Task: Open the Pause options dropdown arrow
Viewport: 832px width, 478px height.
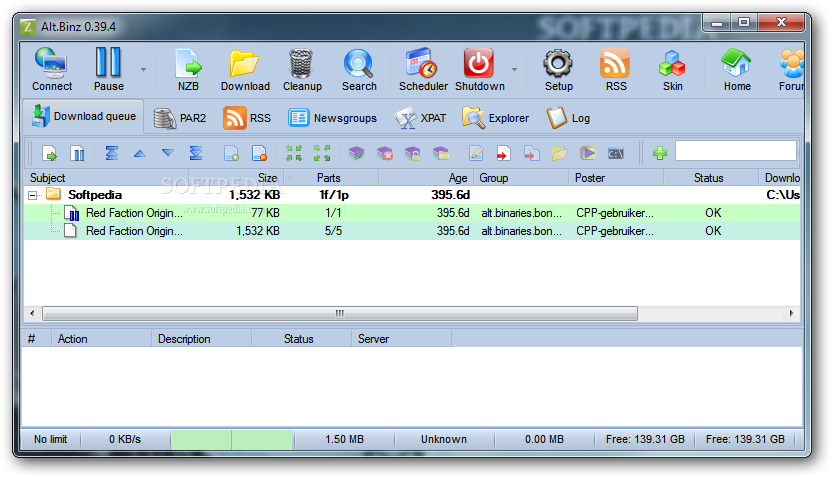Action: (x=143, y=69)
